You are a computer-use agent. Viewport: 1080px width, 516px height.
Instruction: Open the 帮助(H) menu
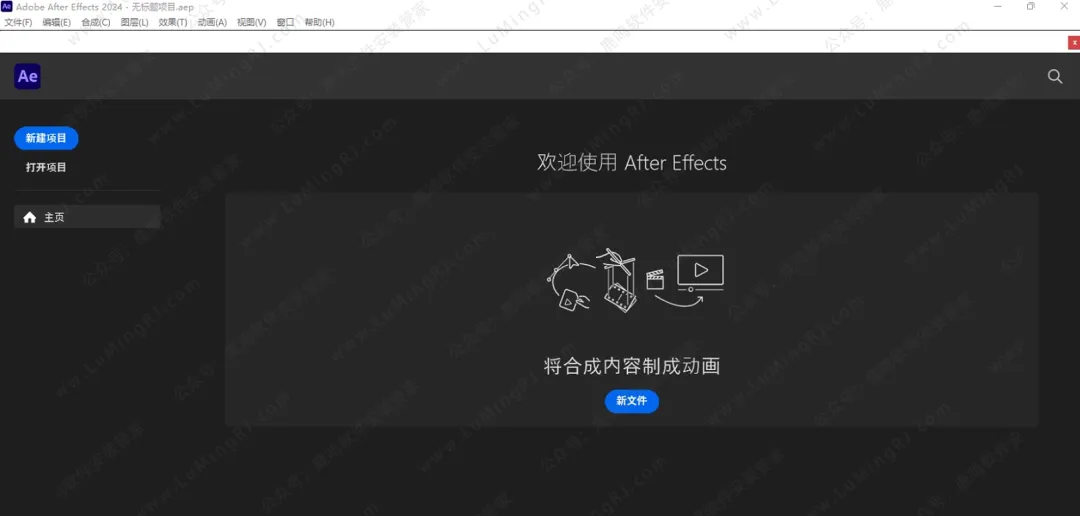(x=320, y=22)
